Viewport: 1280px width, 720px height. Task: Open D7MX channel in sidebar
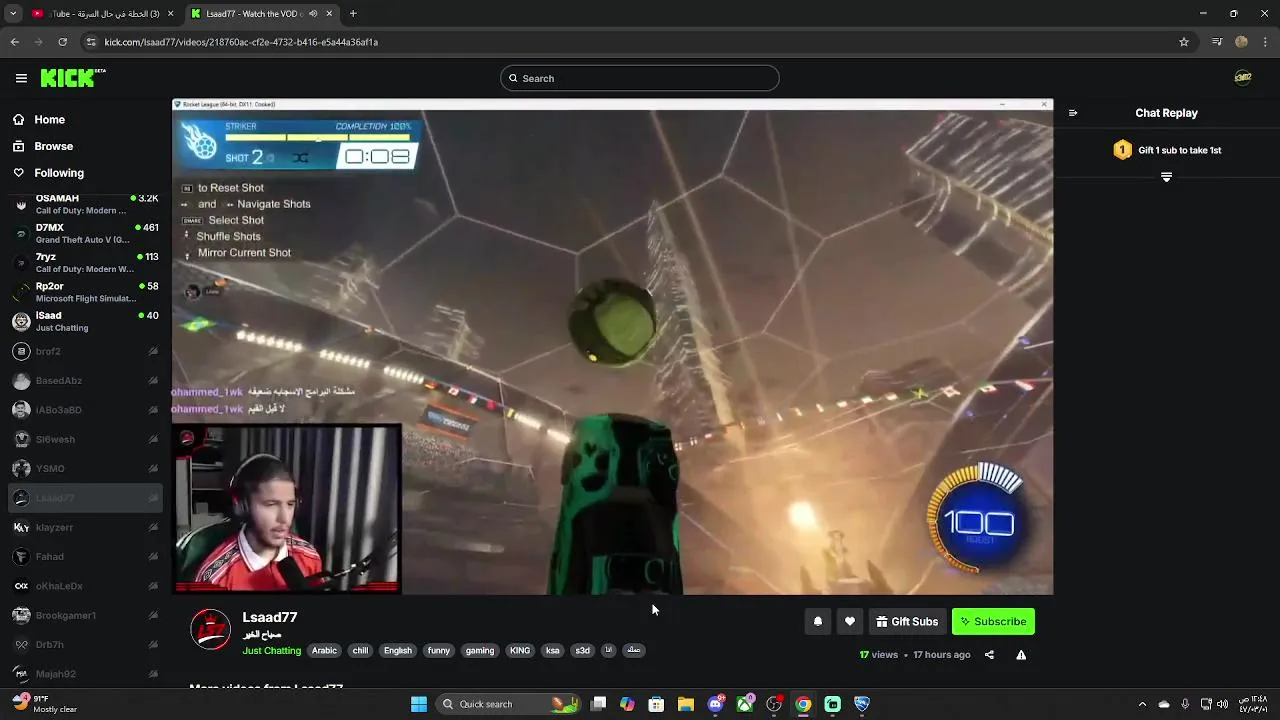85,233
